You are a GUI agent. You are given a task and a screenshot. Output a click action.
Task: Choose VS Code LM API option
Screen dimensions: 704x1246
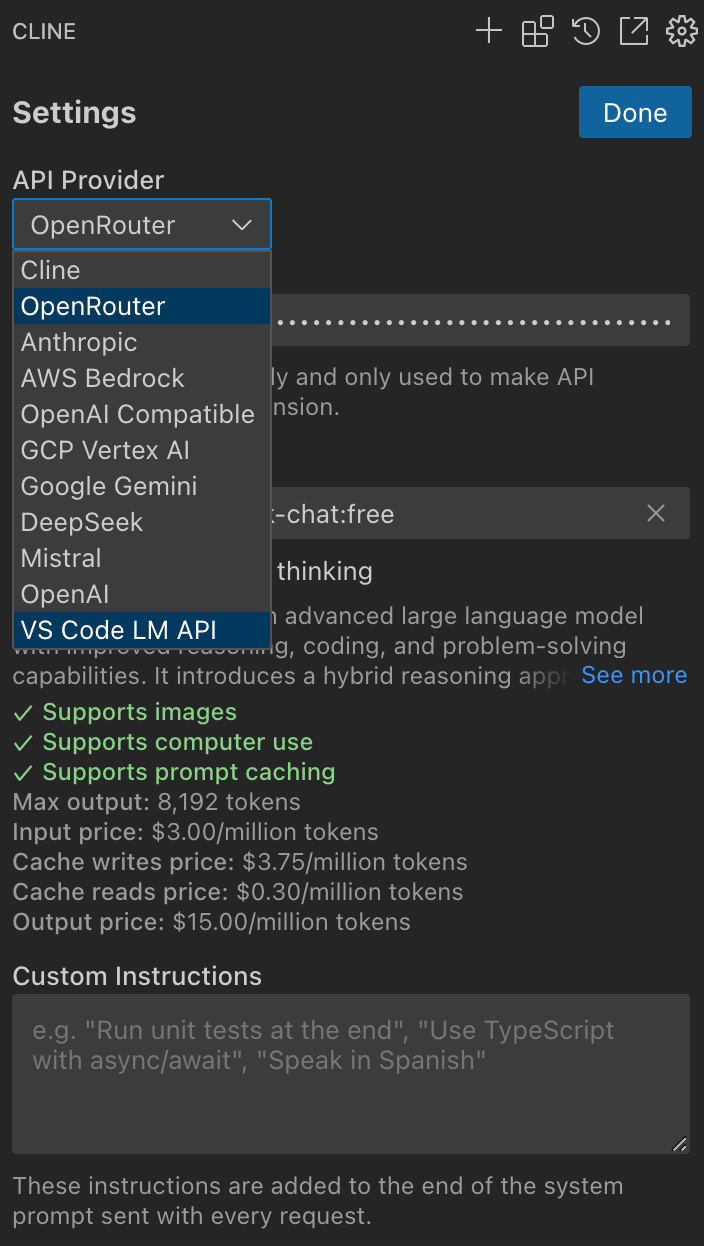click(119, 630)
